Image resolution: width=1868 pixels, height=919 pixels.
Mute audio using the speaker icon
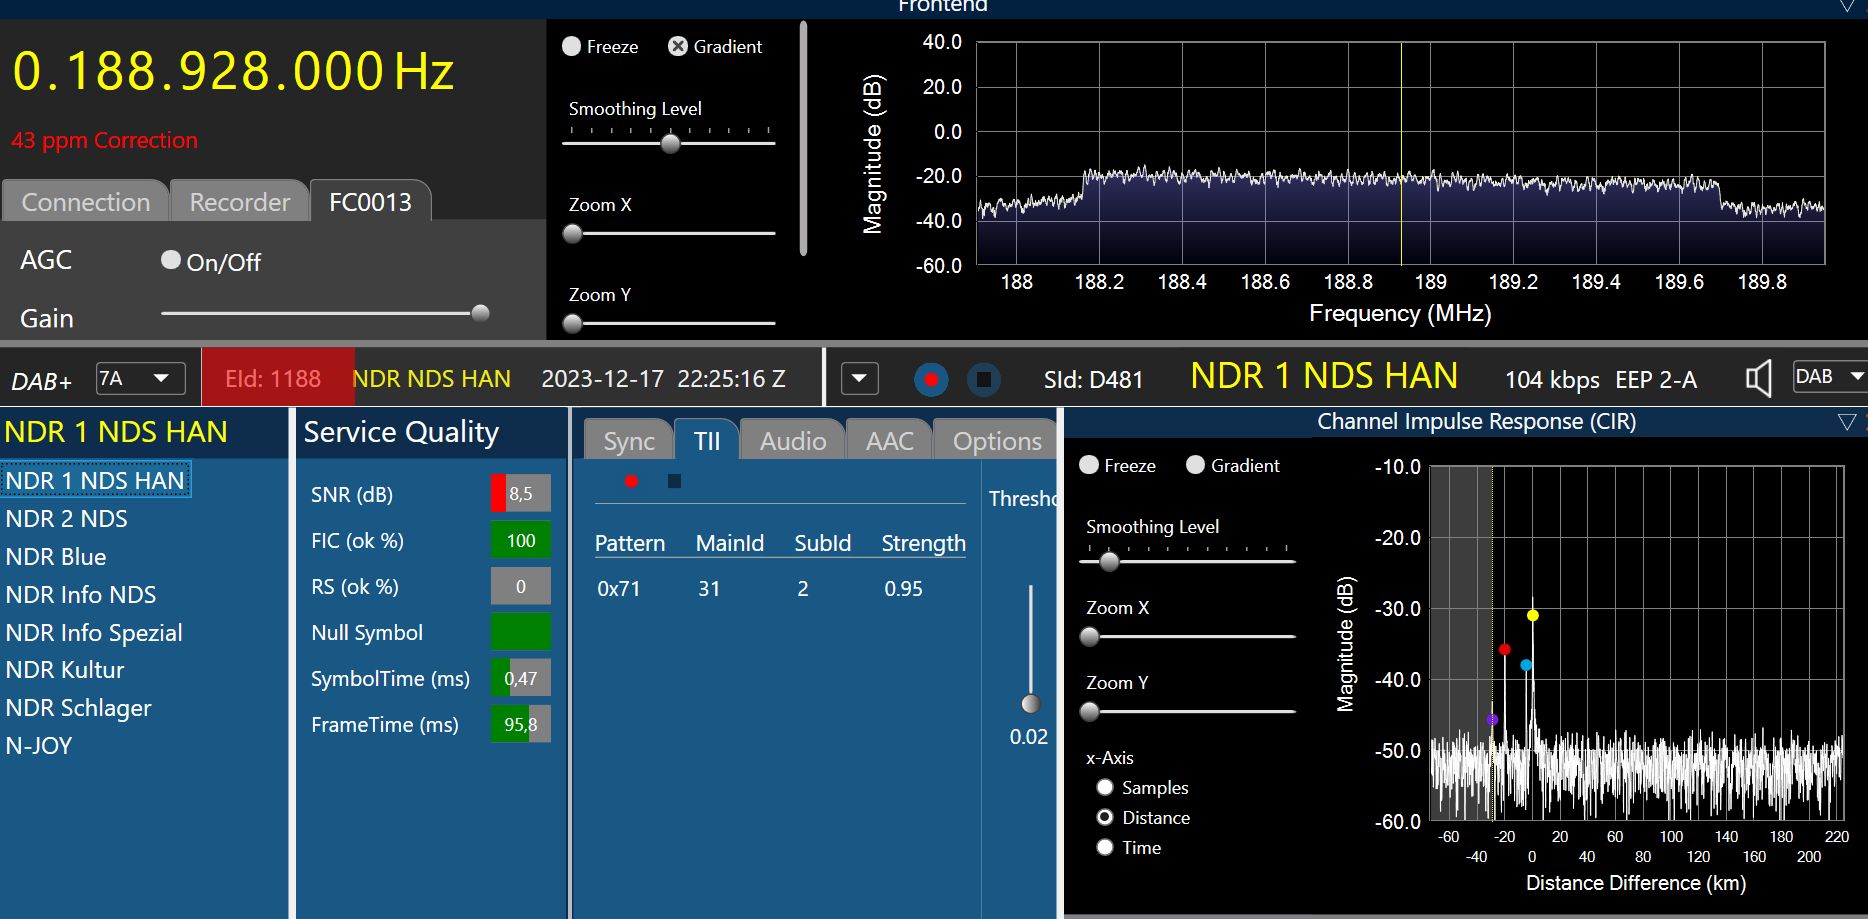1758,378
